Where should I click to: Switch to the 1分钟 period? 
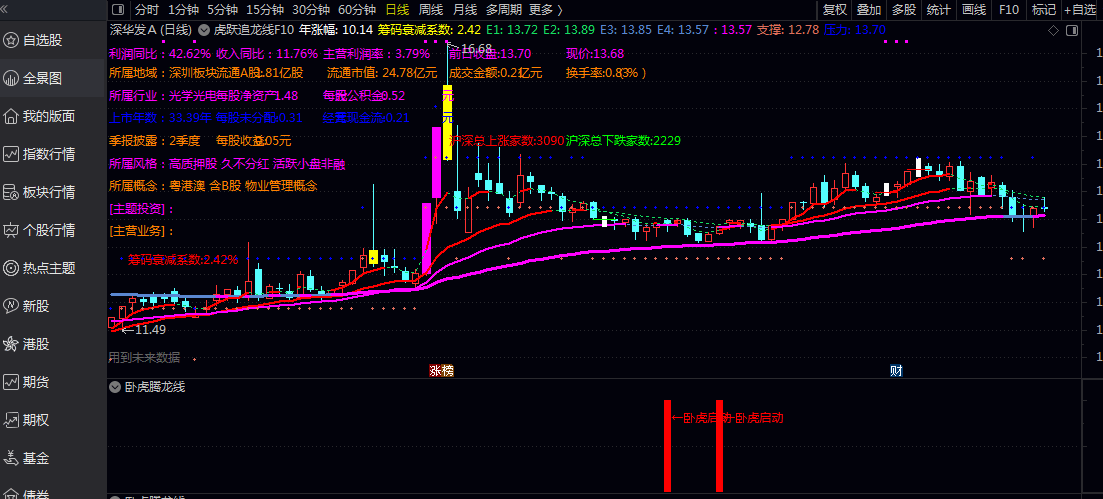click(184, 10)
